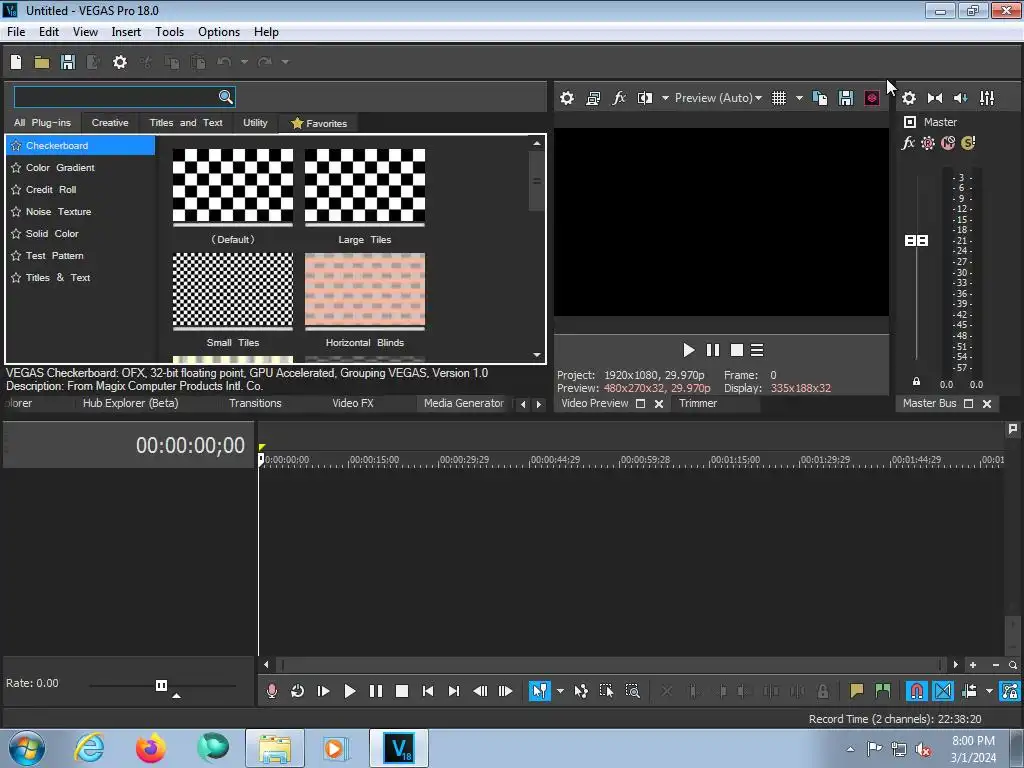Click the Master volume fader handle

[x=916, y=241]
